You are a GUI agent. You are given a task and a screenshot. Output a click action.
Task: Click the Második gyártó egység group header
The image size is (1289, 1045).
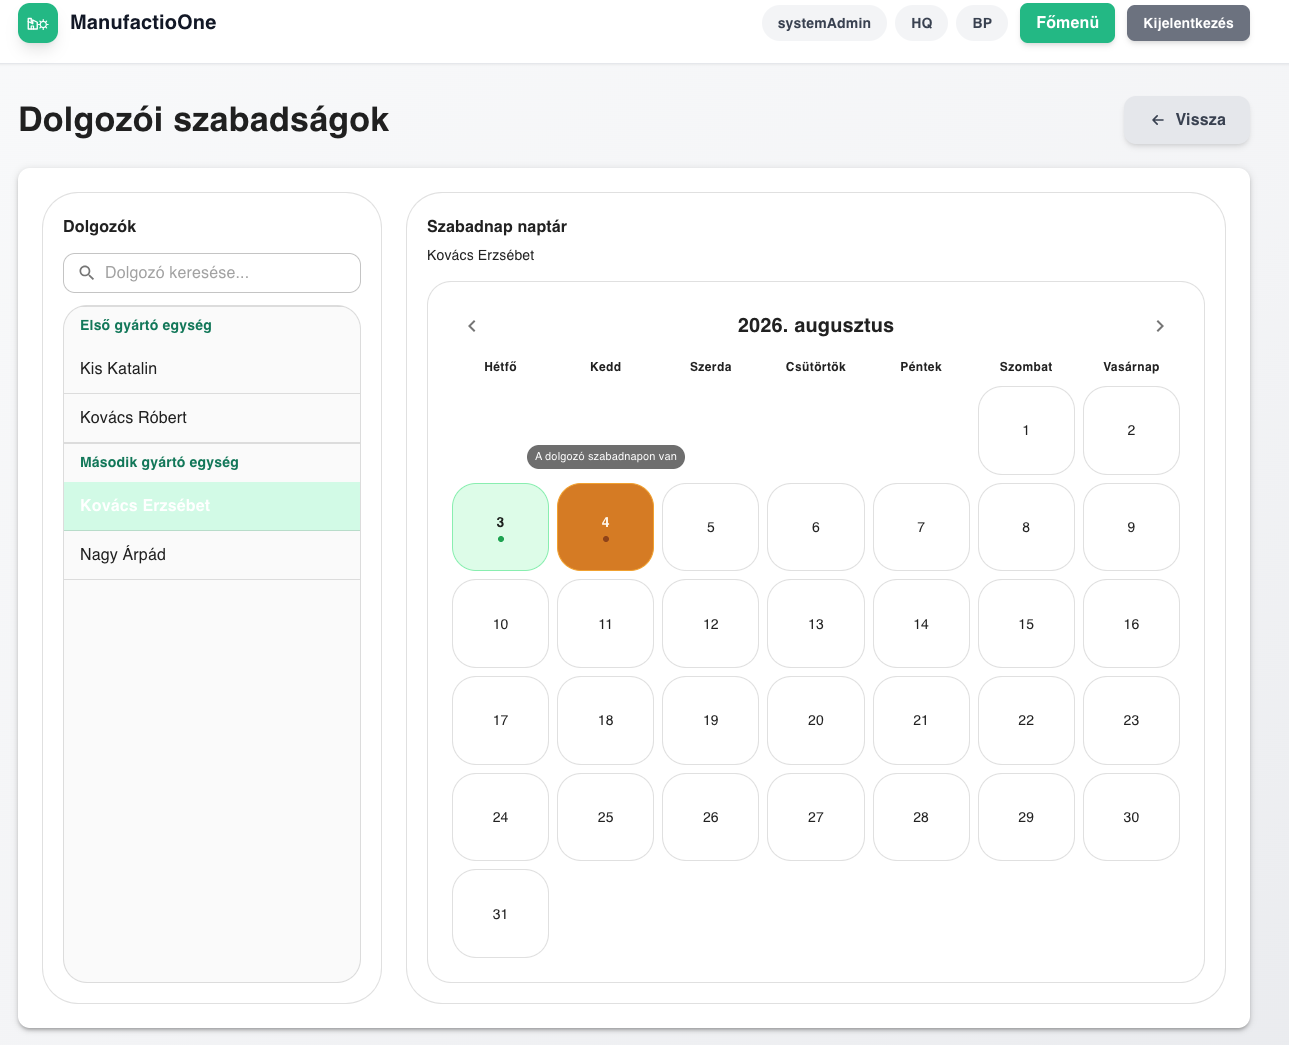click(x=159, y=462)
